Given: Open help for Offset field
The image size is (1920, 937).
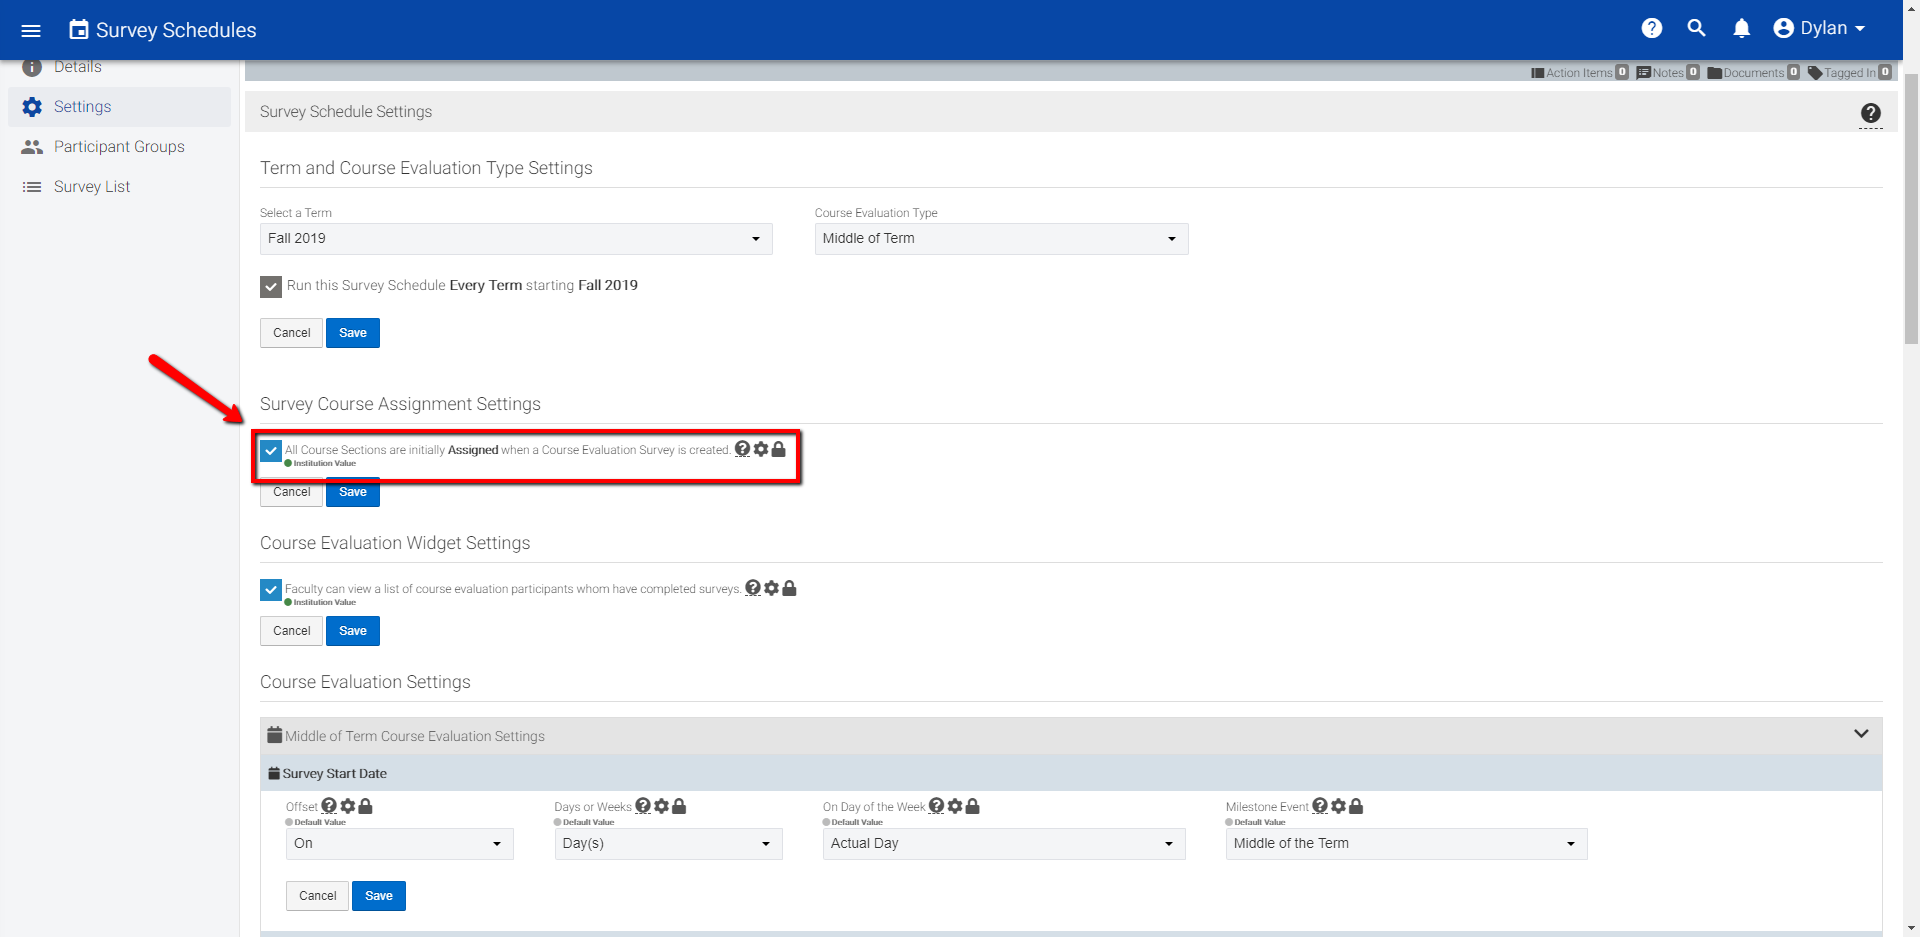Looking at the screenshot, I should pos(329,806).
